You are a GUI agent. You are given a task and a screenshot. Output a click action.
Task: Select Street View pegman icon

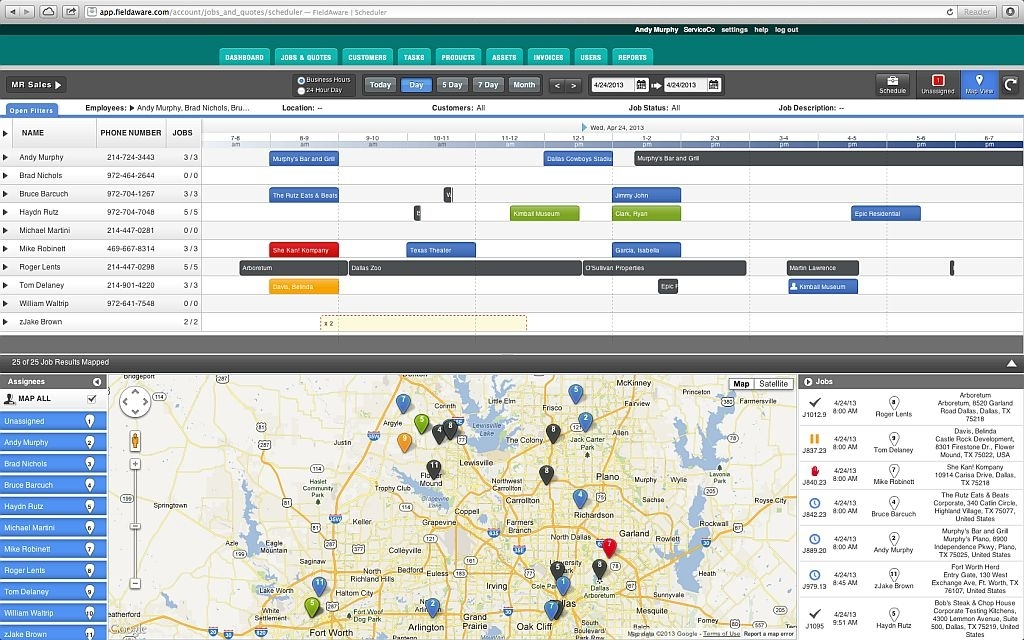(x=135, y=441)
